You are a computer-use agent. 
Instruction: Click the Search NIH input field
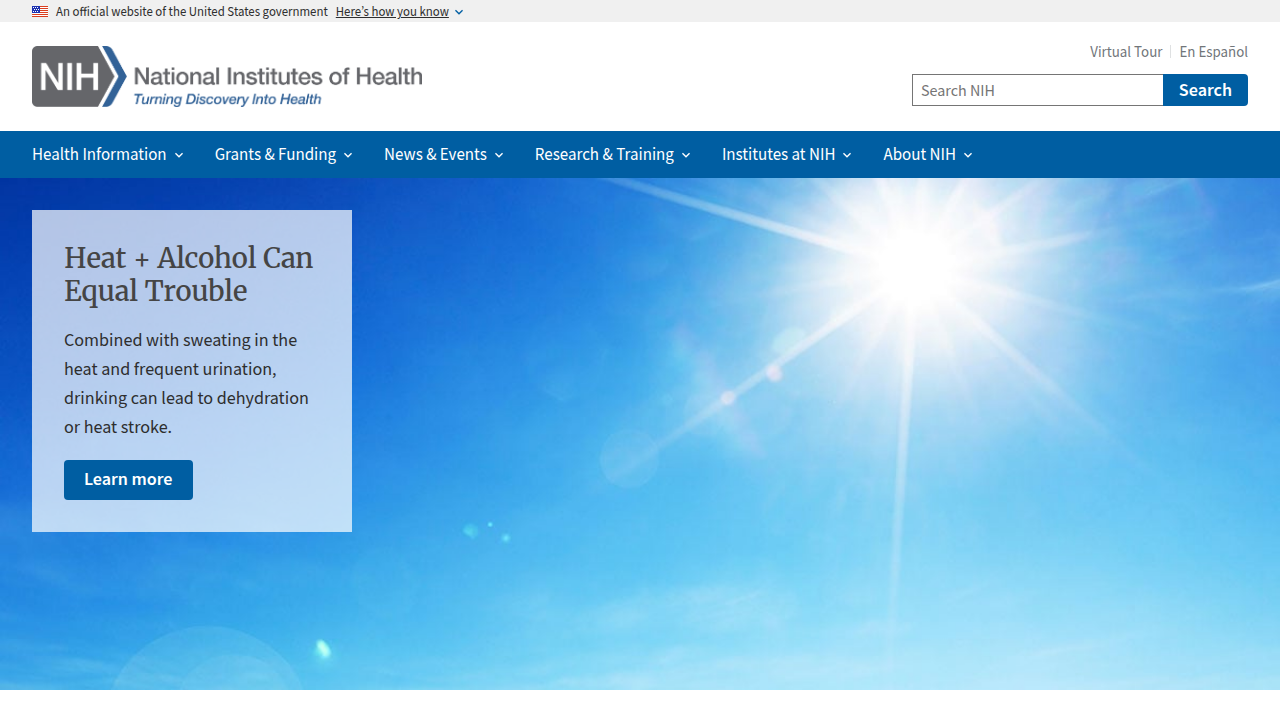pos(1037,90)
